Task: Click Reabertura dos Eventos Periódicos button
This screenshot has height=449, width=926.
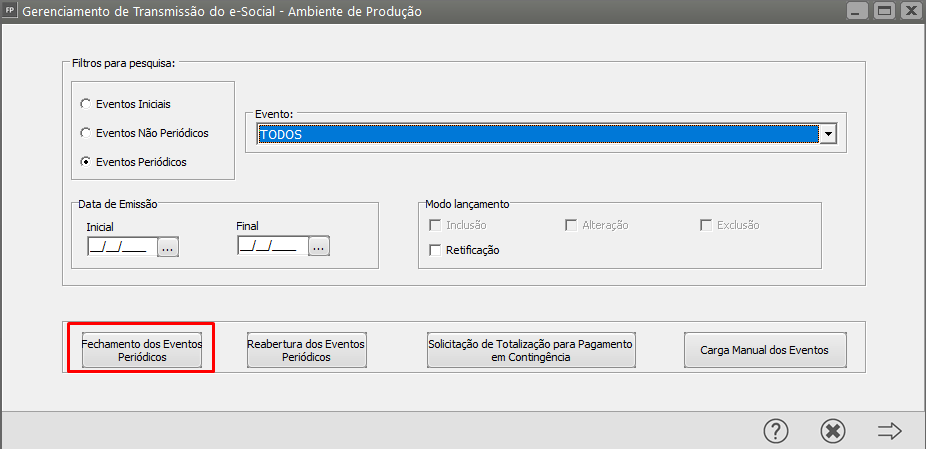Action: coord(306,350)
